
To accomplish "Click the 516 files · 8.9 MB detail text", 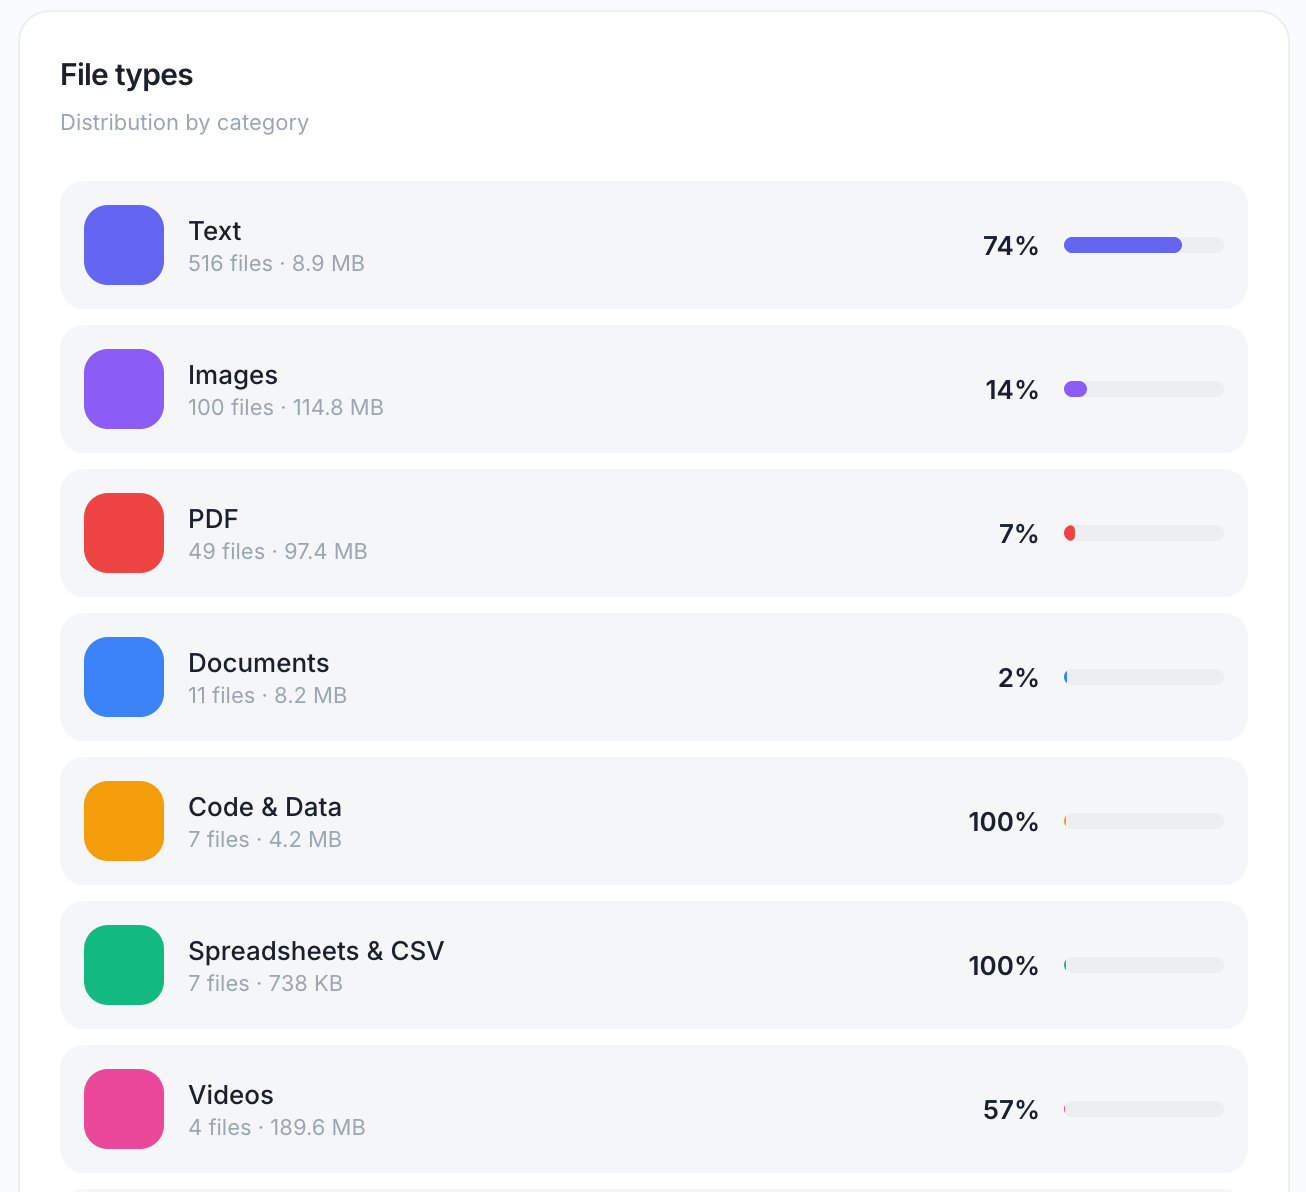I will [277, 263].
